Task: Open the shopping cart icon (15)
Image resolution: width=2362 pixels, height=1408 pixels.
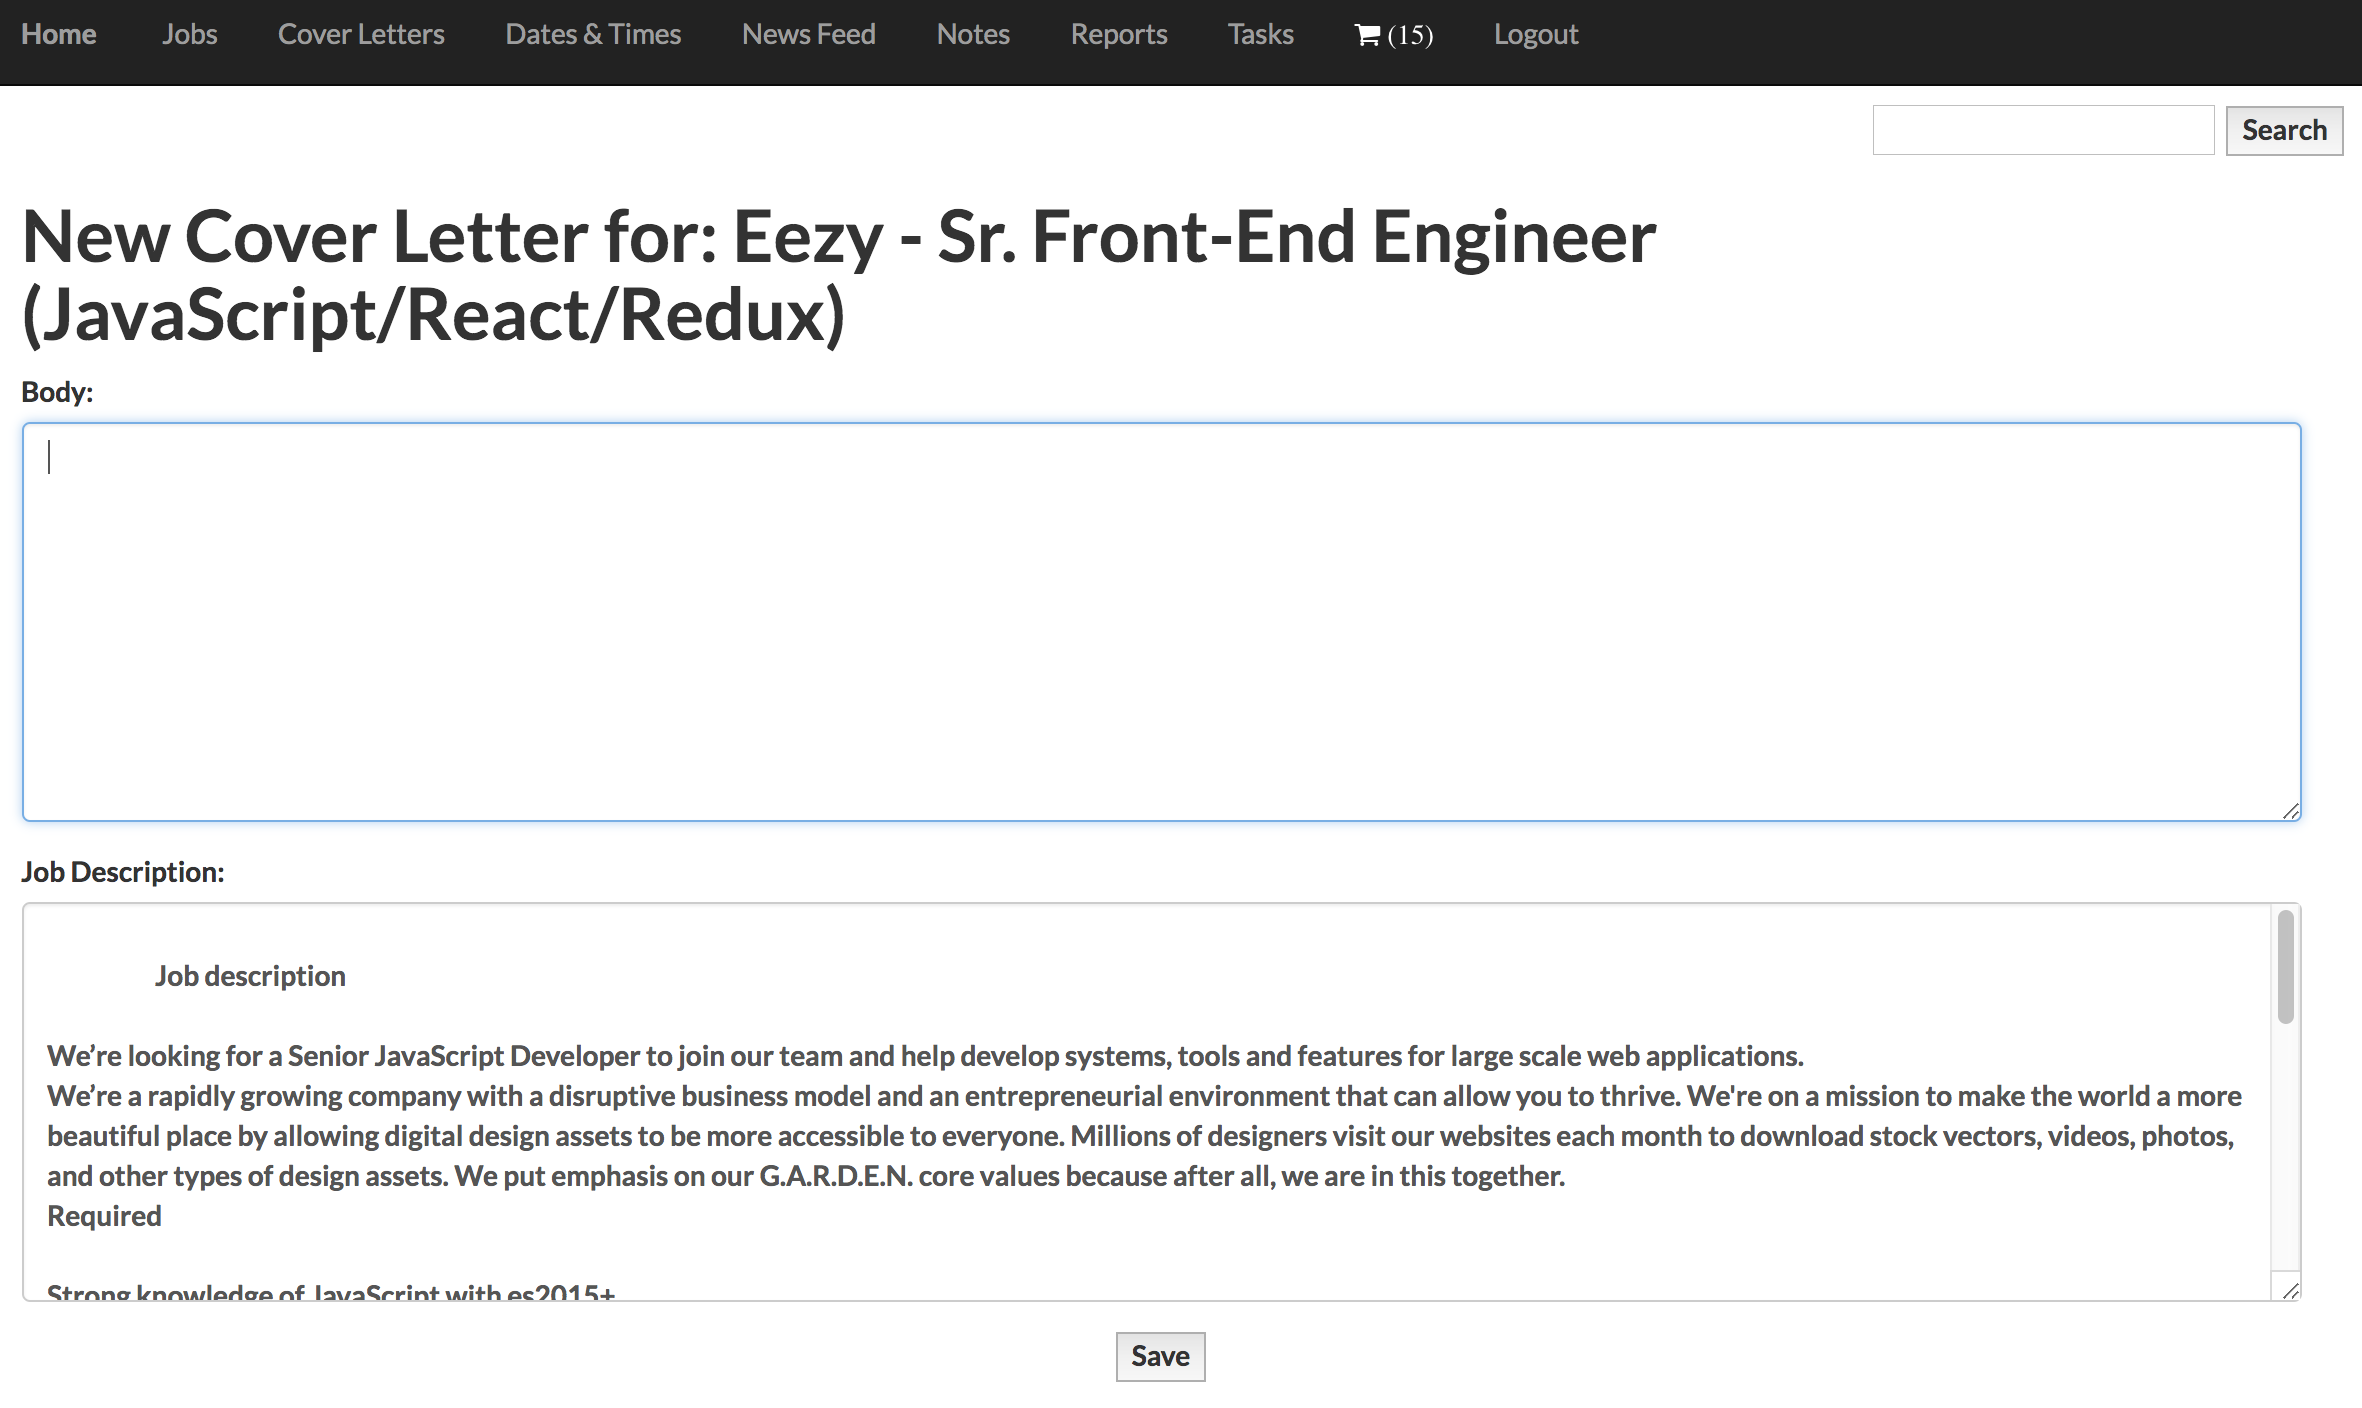Action: click(1393, 35)
